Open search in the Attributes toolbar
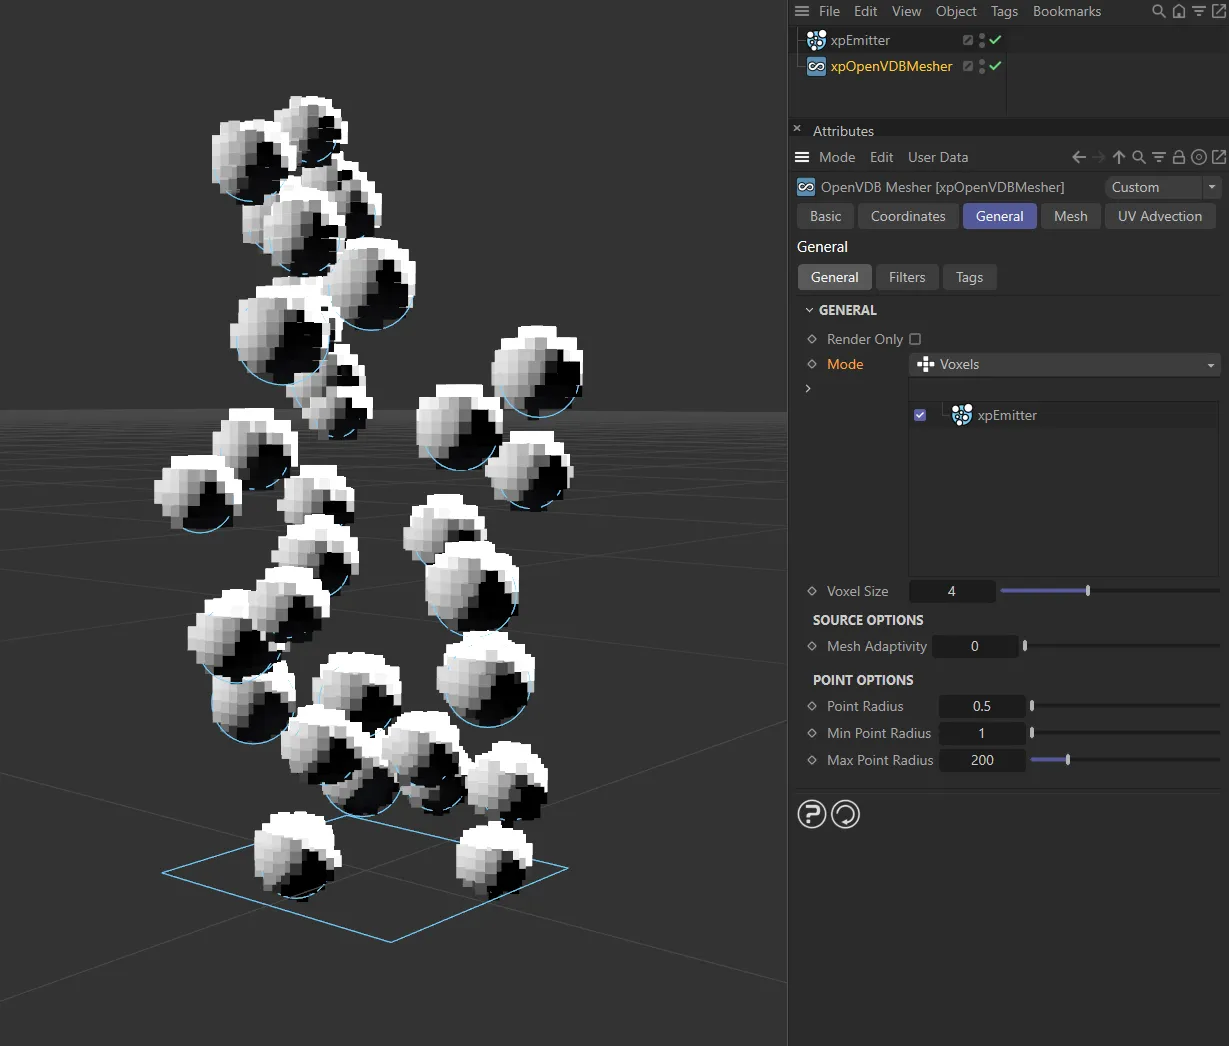Viewport: 1229px width, 1046px height. pyautogui.click(x=1139, y=157)
